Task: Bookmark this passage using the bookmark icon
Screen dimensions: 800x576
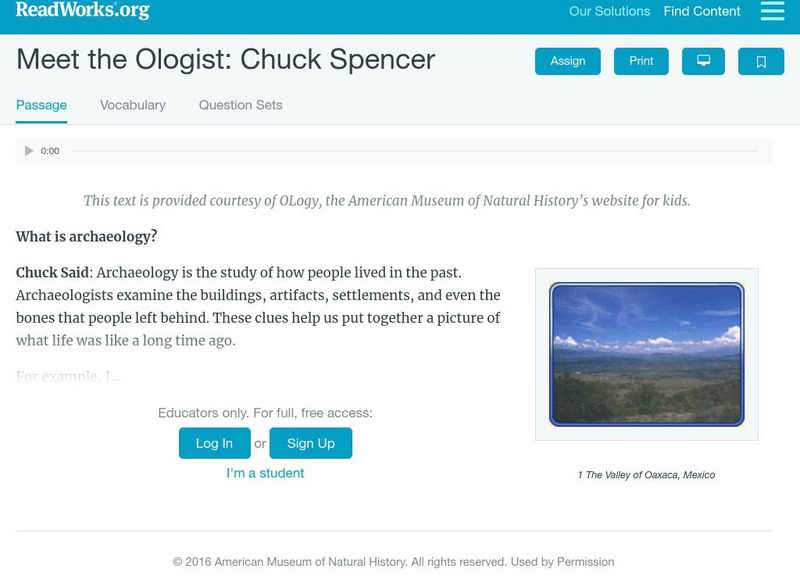Action: [762, 61]
